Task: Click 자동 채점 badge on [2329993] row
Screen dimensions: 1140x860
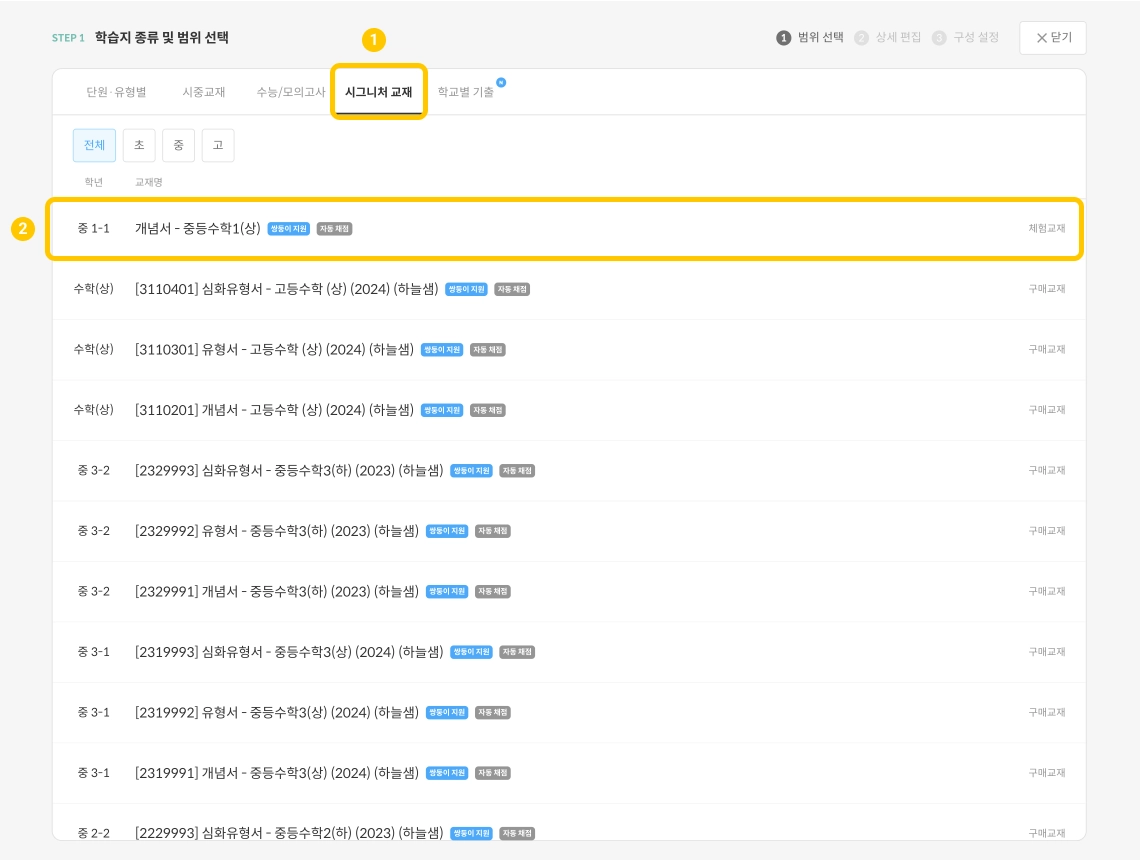Action: [x=517, y=470]
